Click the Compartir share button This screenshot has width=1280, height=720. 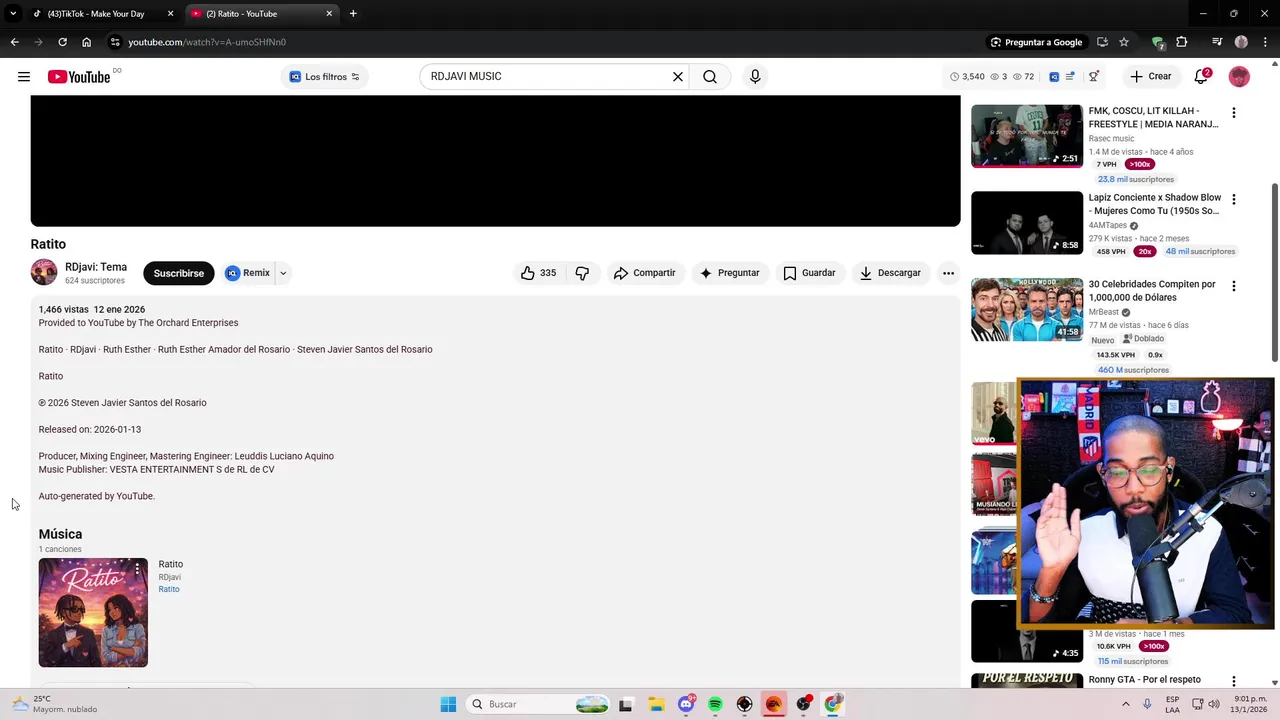coord(645,273)
